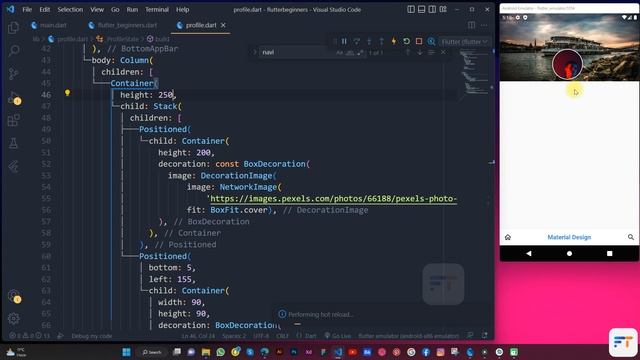Screen dimensions: 640x360
Task: Open the Help menu
Action: [x=182, y=9]
